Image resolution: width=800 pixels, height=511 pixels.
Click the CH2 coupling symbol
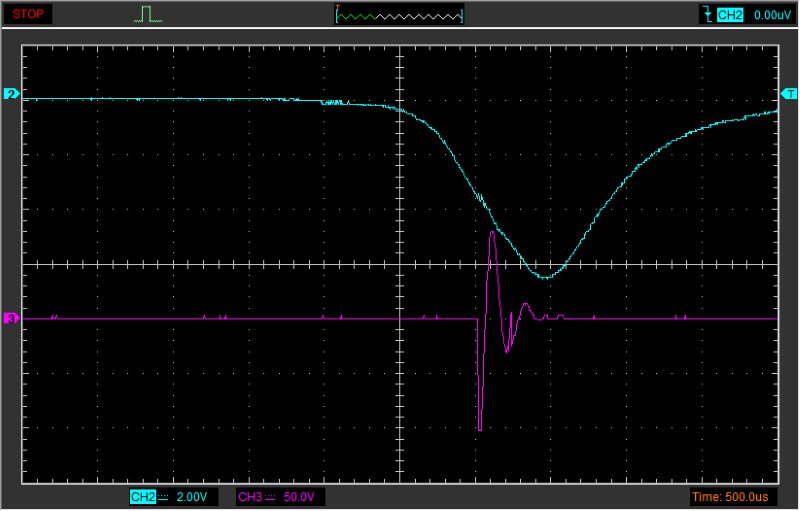point(163,497)
